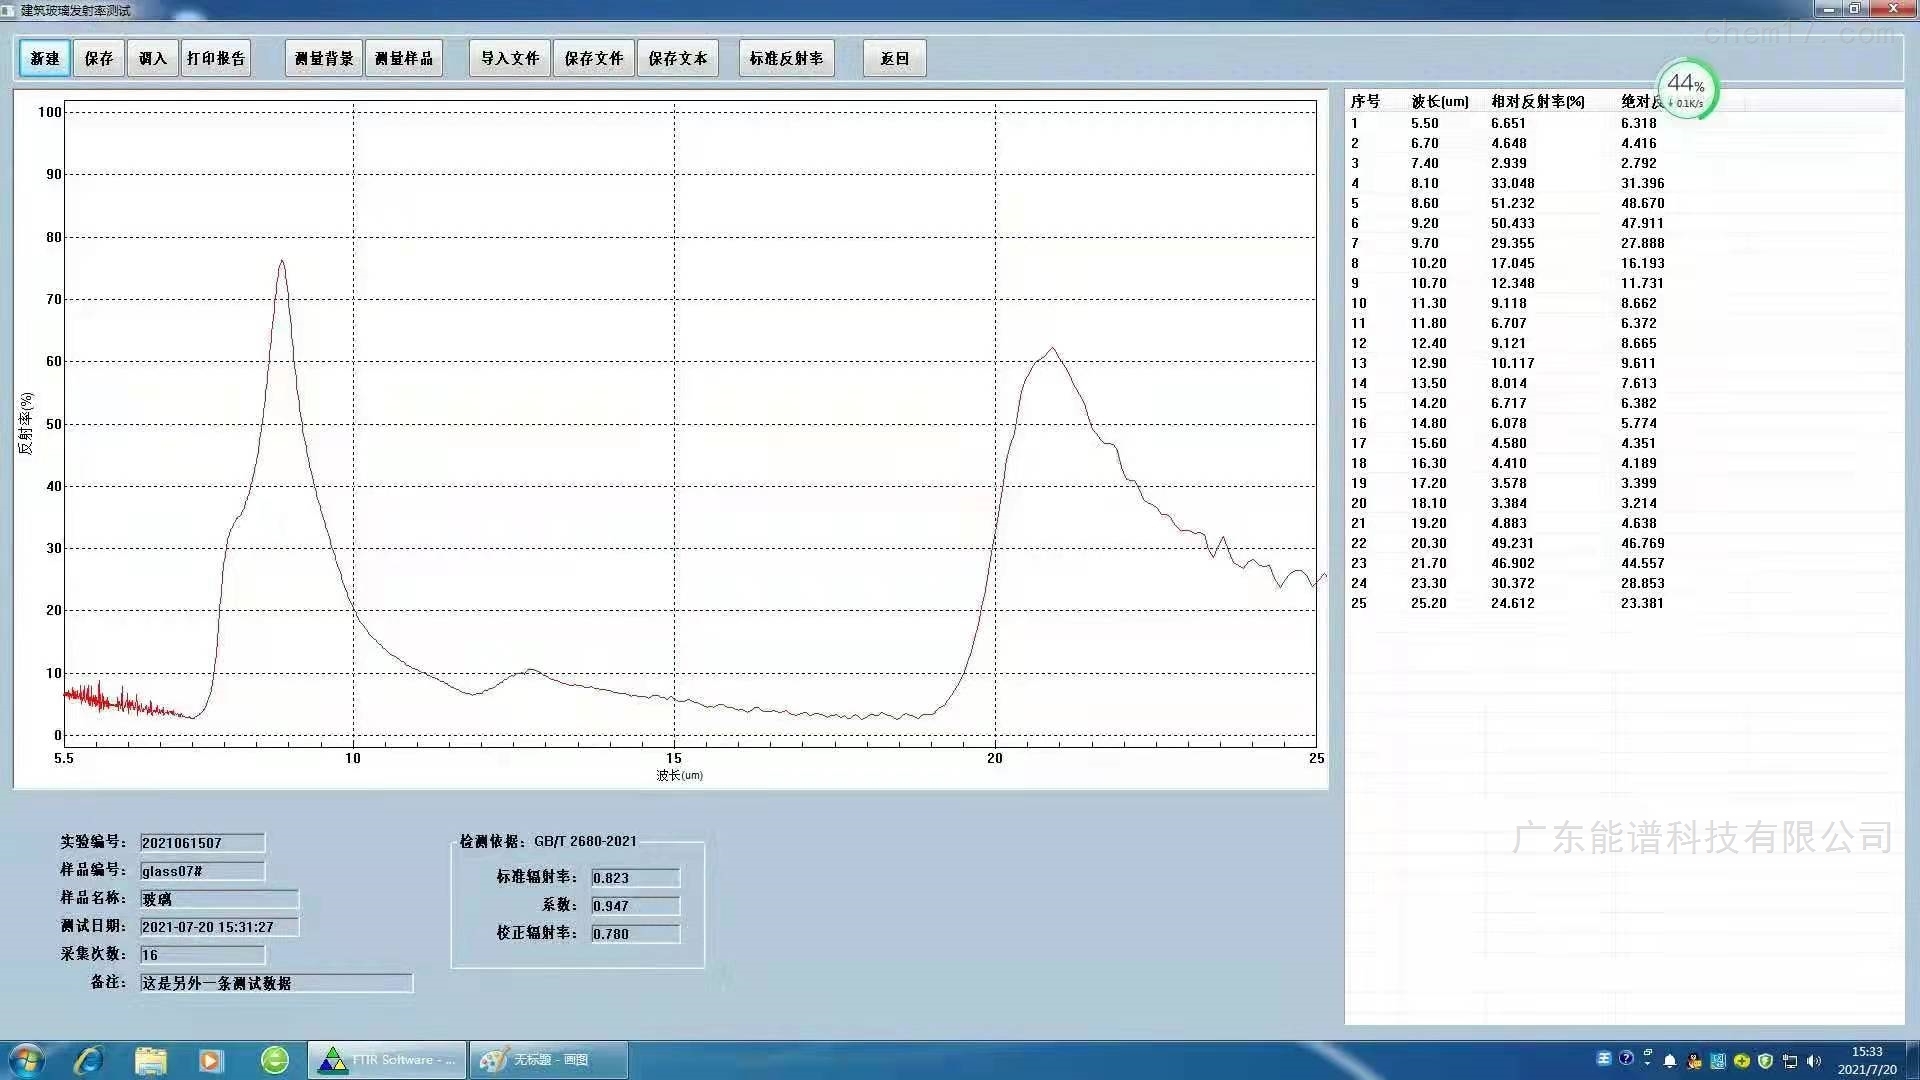Click the 实验编号 field 2021061507
The image size is (1920, 1080).
(x=202, y=843)
